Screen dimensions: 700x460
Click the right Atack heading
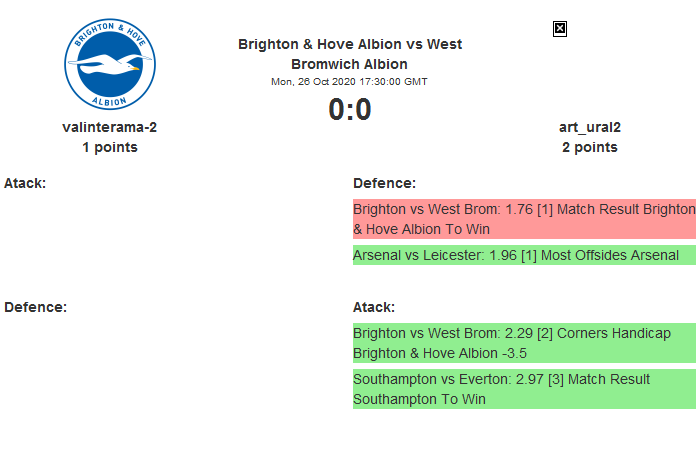tap(374, 307)
